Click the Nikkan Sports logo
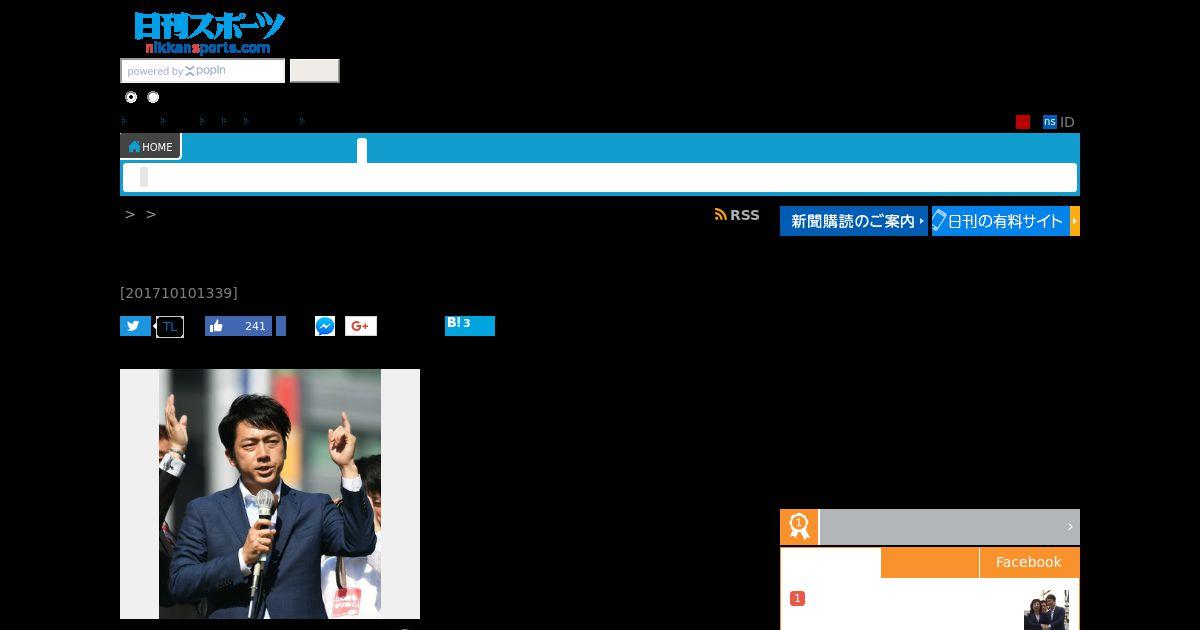Image resolution: width=1200 pixels, height=630 pixels. click(209, 33)
